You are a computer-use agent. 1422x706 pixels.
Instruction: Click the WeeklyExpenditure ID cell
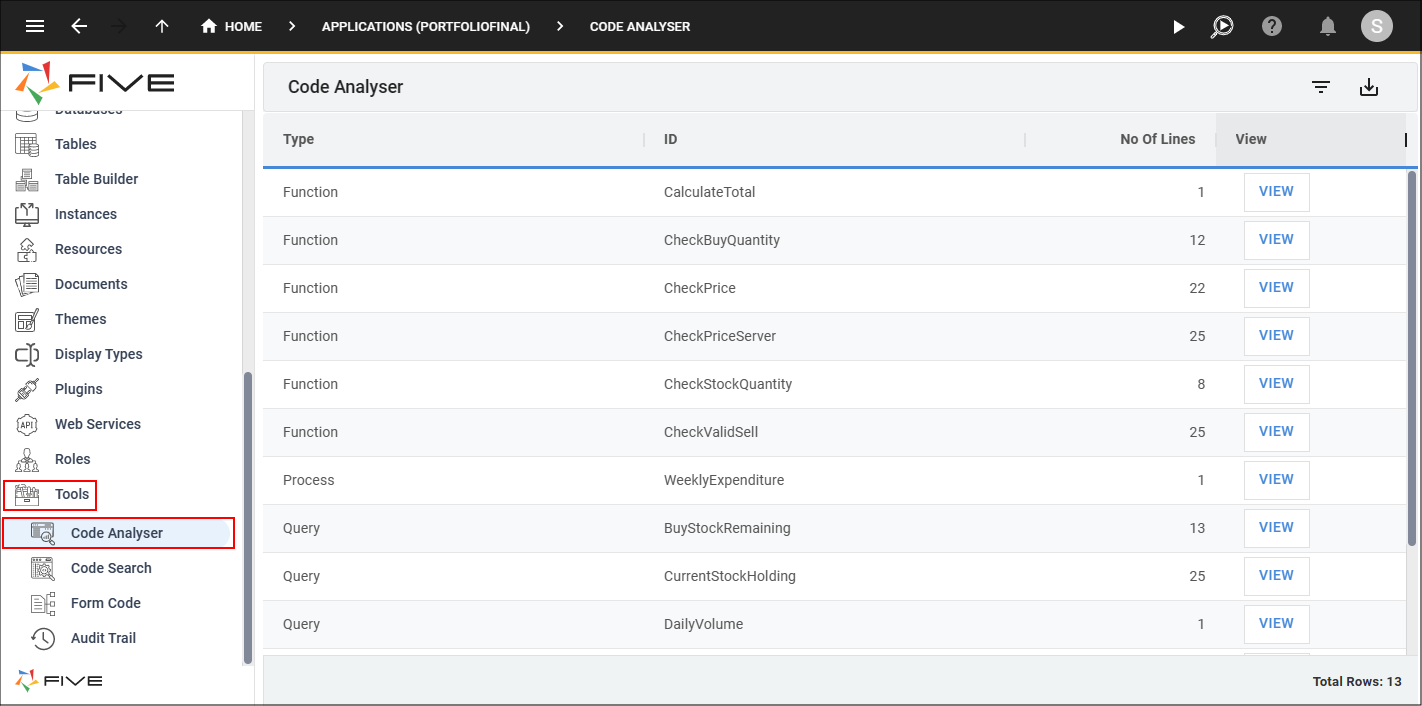[724, 480]
